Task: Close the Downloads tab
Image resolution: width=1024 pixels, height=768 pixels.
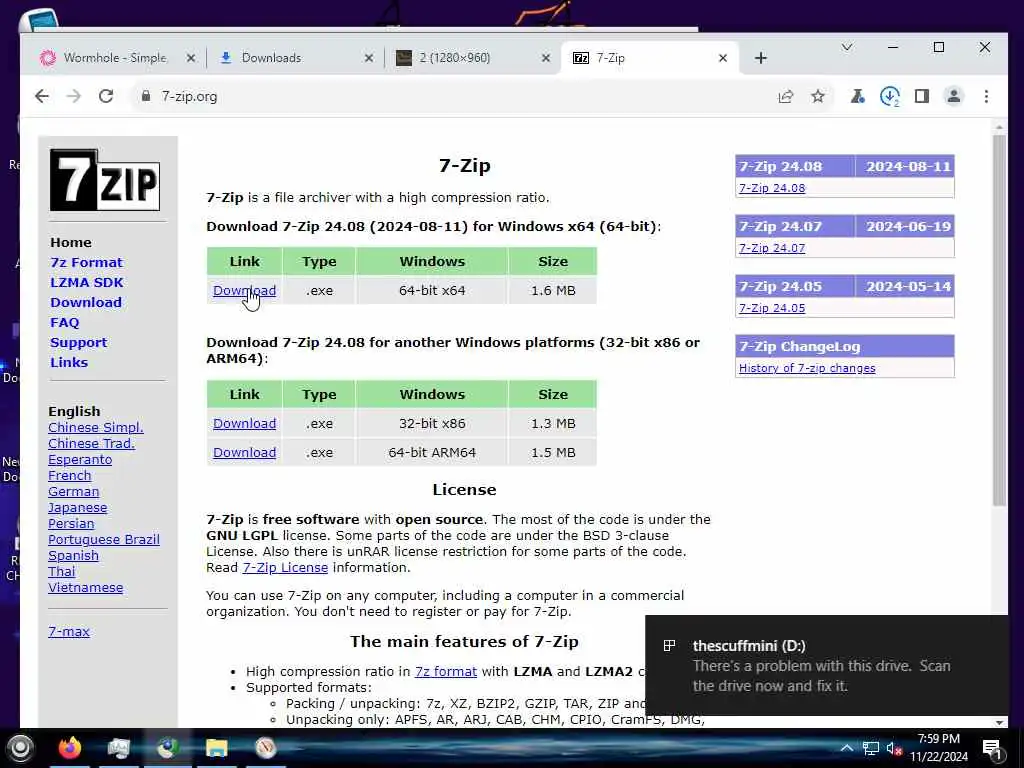Action: [x=368, y=58]
